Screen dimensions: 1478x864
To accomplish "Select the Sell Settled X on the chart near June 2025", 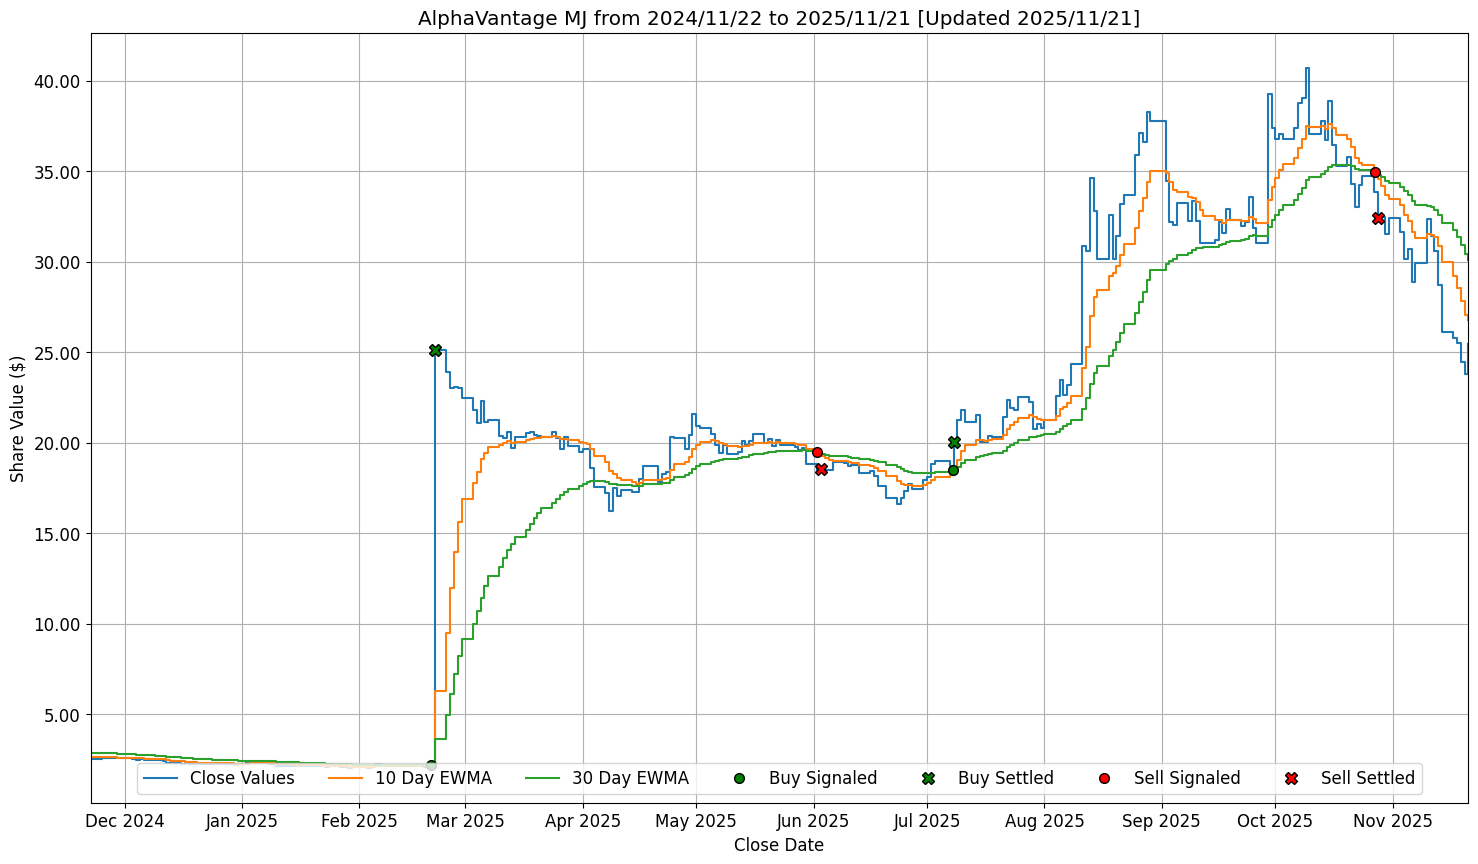I will pos(821,469).
